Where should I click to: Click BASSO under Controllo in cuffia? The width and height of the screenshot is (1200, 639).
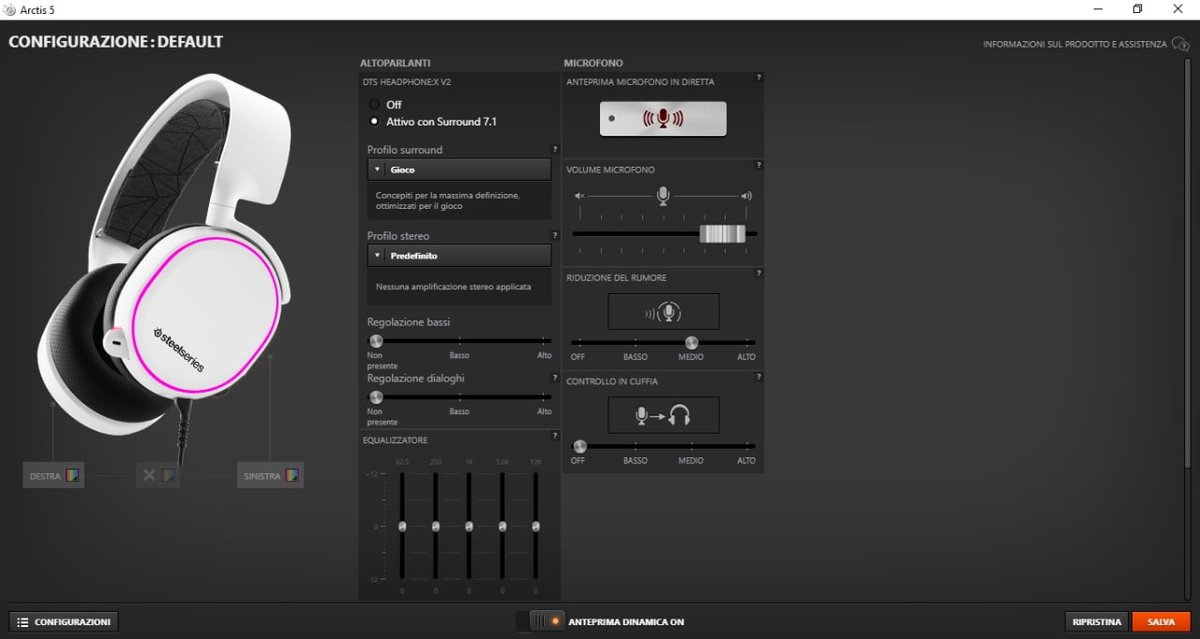(x=635, y=461)
